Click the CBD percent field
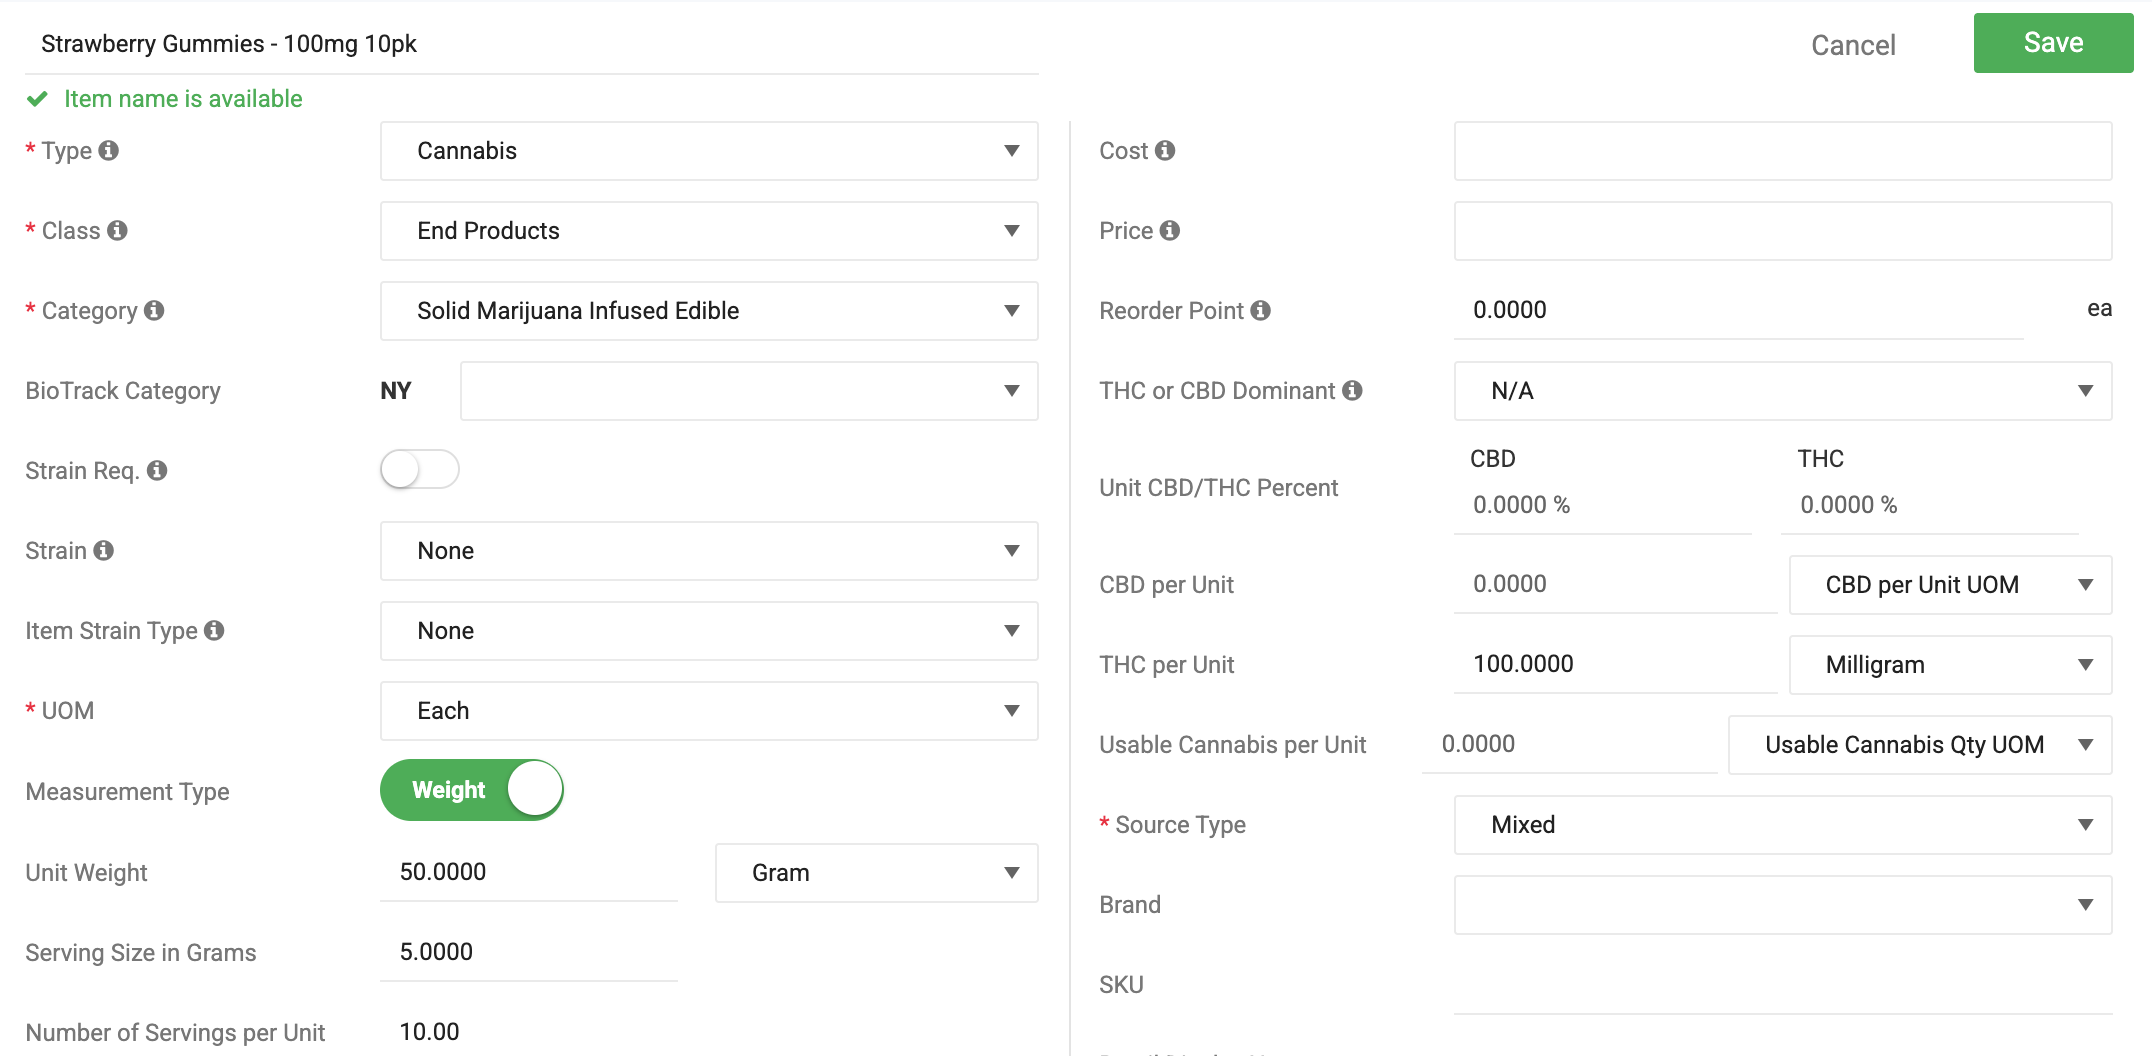The height and width of the screenshot is (1056, 2152). [1603, 505]
